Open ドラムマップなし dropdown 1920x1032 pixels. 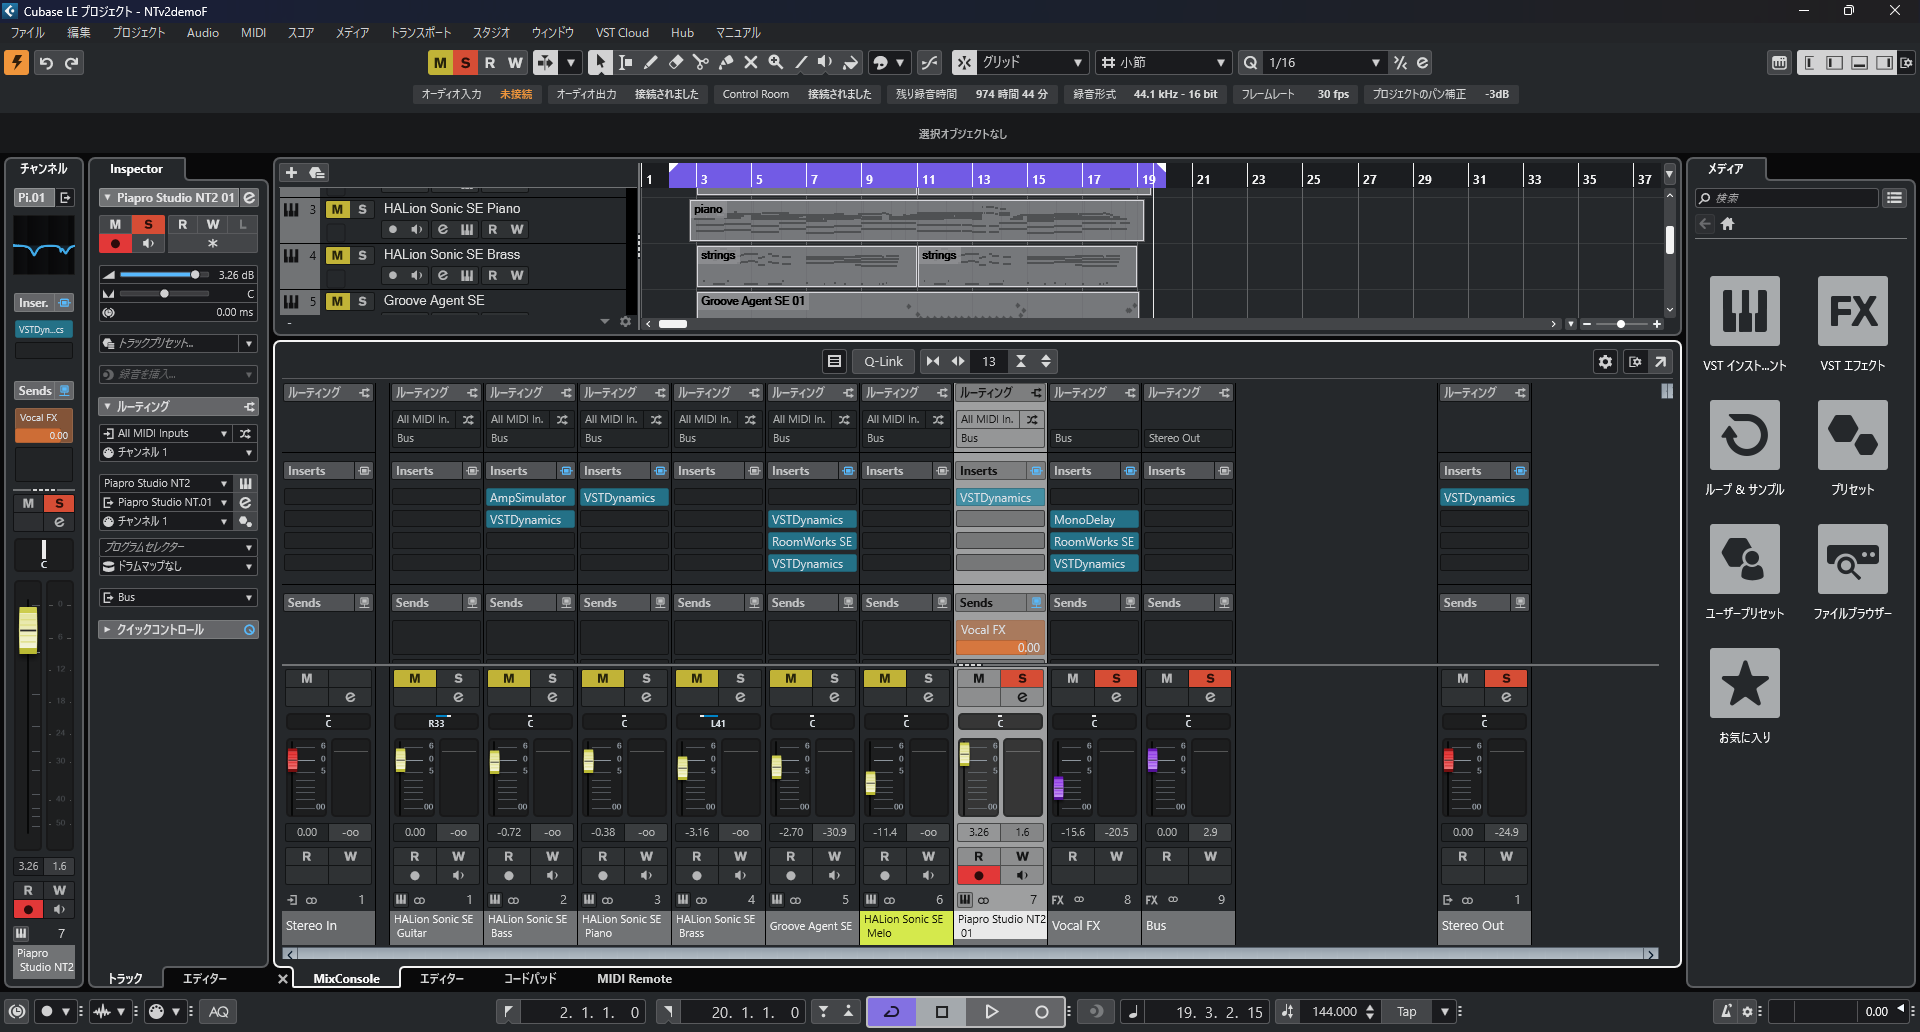[x=178, y=566]
